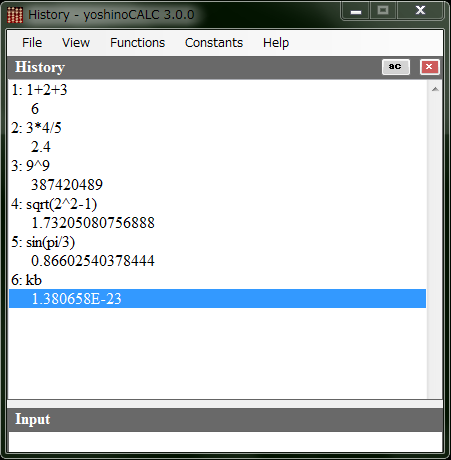Open the Functions menu

(137, 43)
